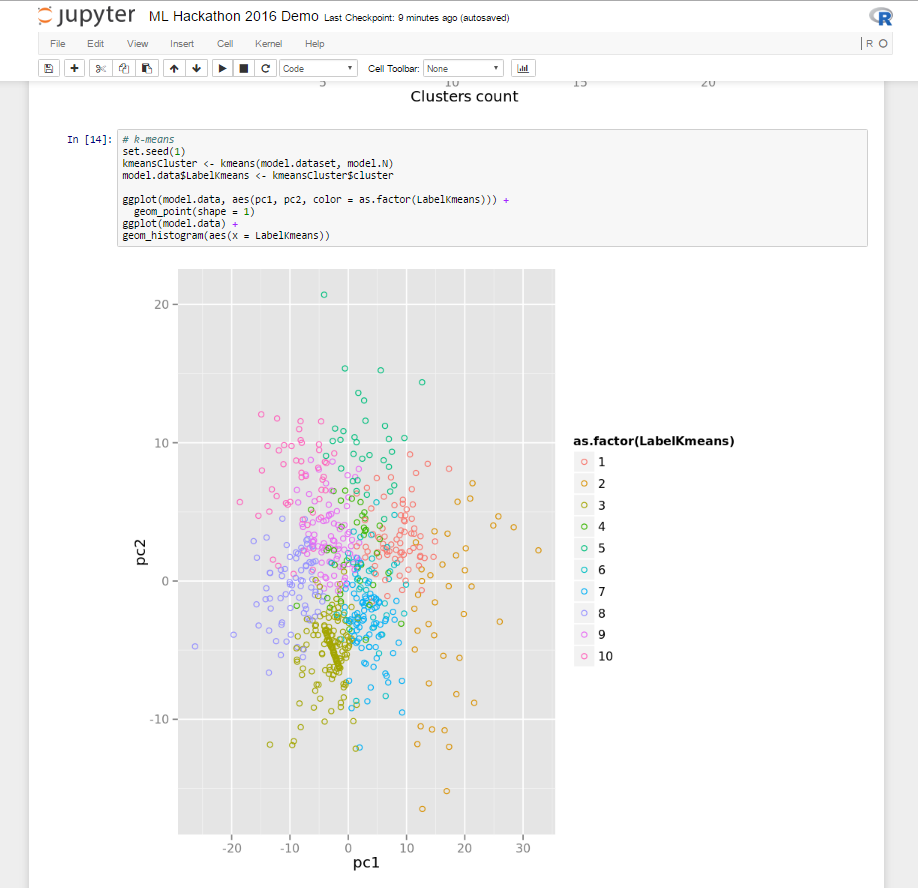The width and height of the screenshot is (918, 888).
Task: Click legend swatch for cluster 6
Action: [584, 570]
